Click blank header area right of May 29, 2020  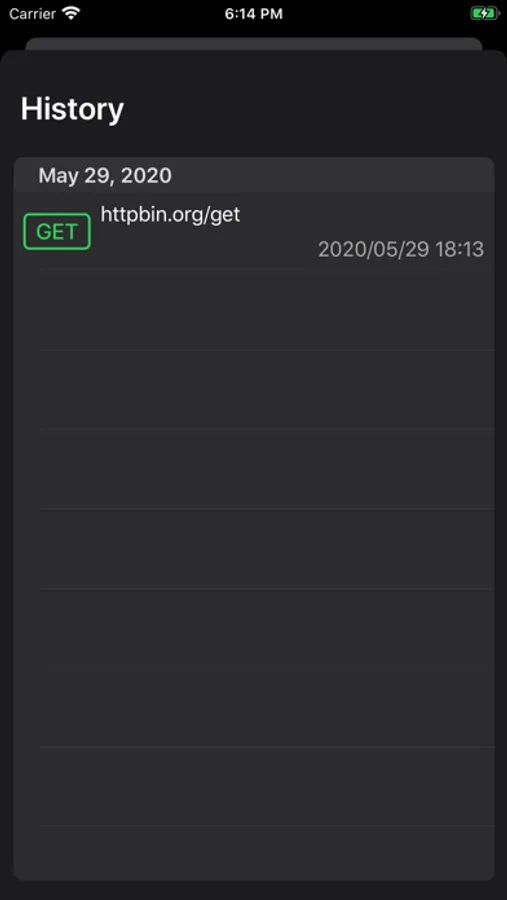pyautogui.click(x=333, y=175)
